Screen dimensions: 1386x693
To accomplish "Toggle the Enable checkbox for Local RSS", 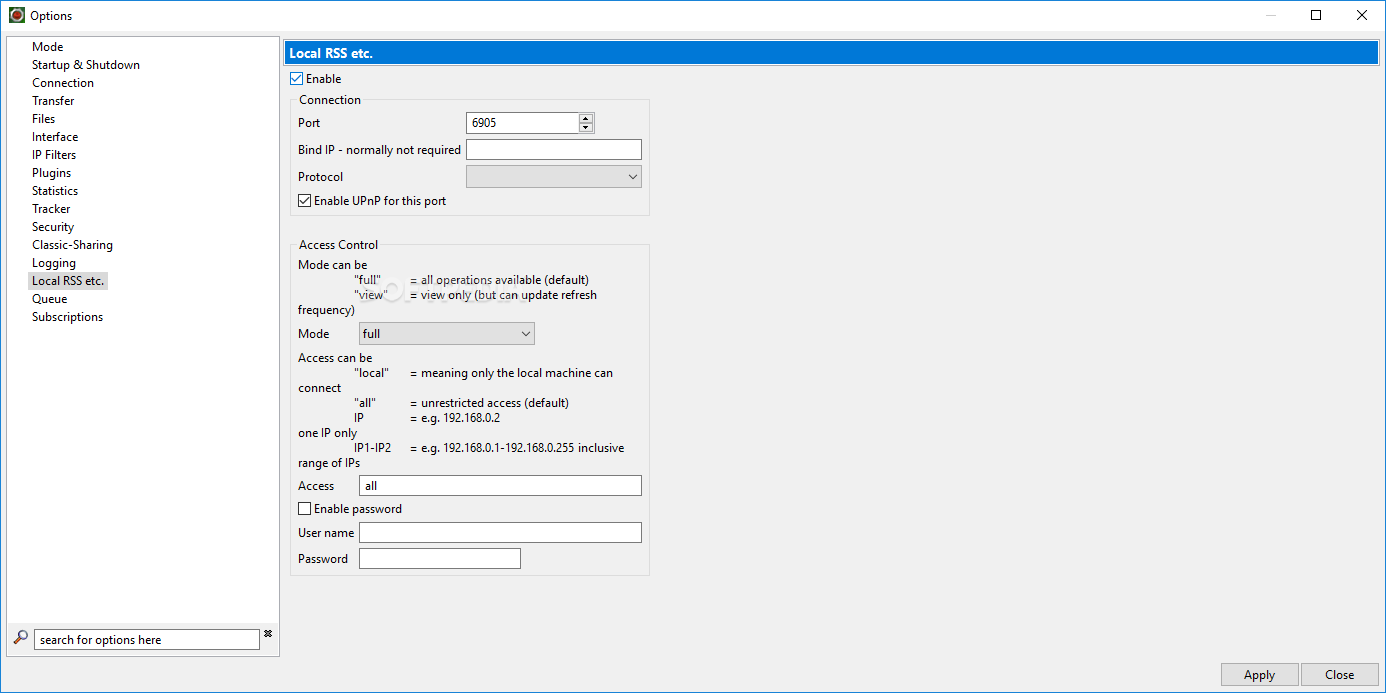I will [296, 79].
